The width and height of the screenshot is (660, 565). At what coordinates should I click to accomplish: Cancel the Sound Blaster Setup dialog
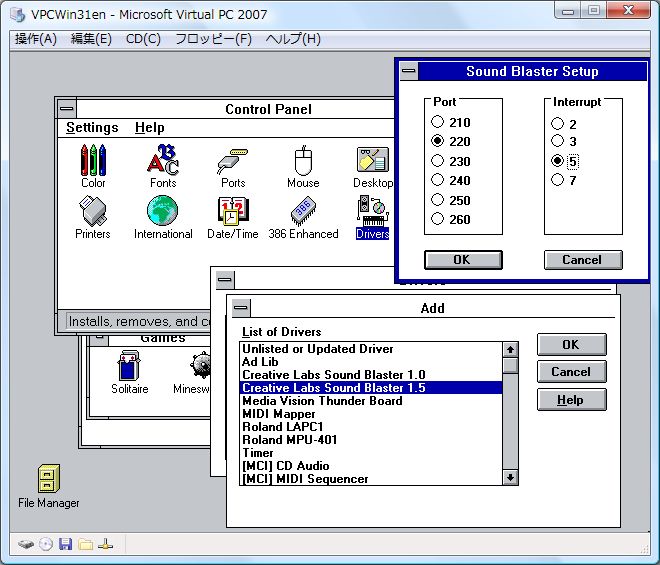[x=583, y=260]
